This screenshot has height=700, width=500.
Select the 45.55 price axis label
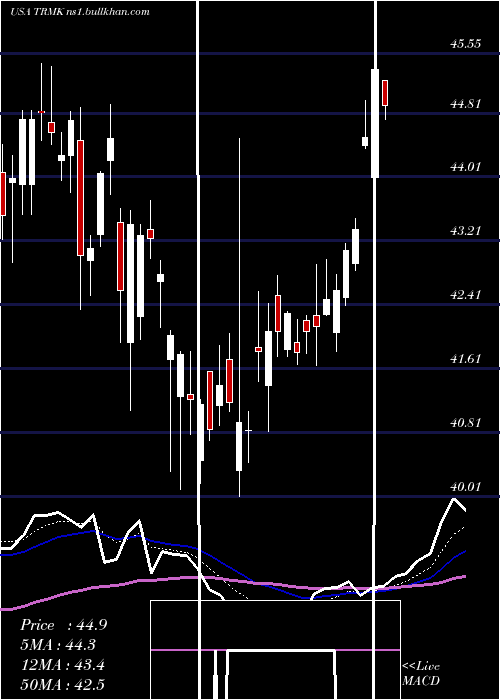[465, 44]
